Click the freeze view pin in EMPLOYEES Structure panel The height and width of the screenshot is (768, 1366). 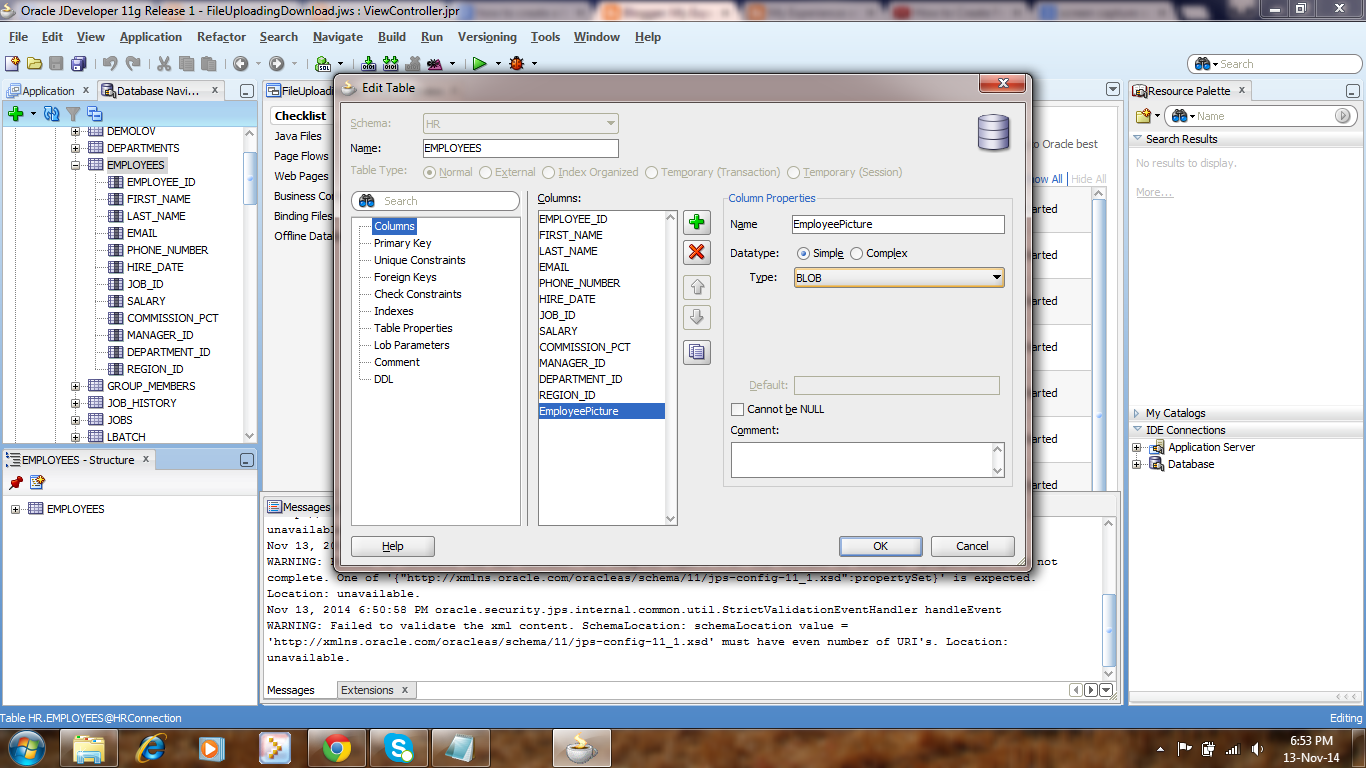click(15, 481)
